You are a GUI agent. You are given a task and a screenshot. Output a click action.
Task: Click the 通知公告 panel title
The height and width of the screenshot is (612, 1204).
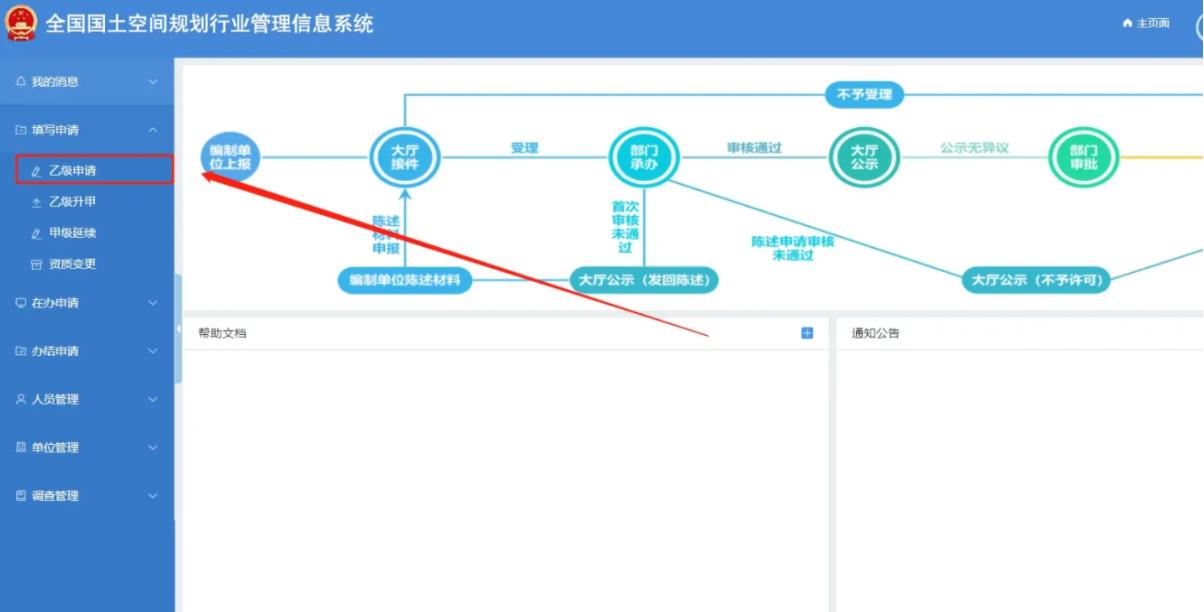[875, 333]
